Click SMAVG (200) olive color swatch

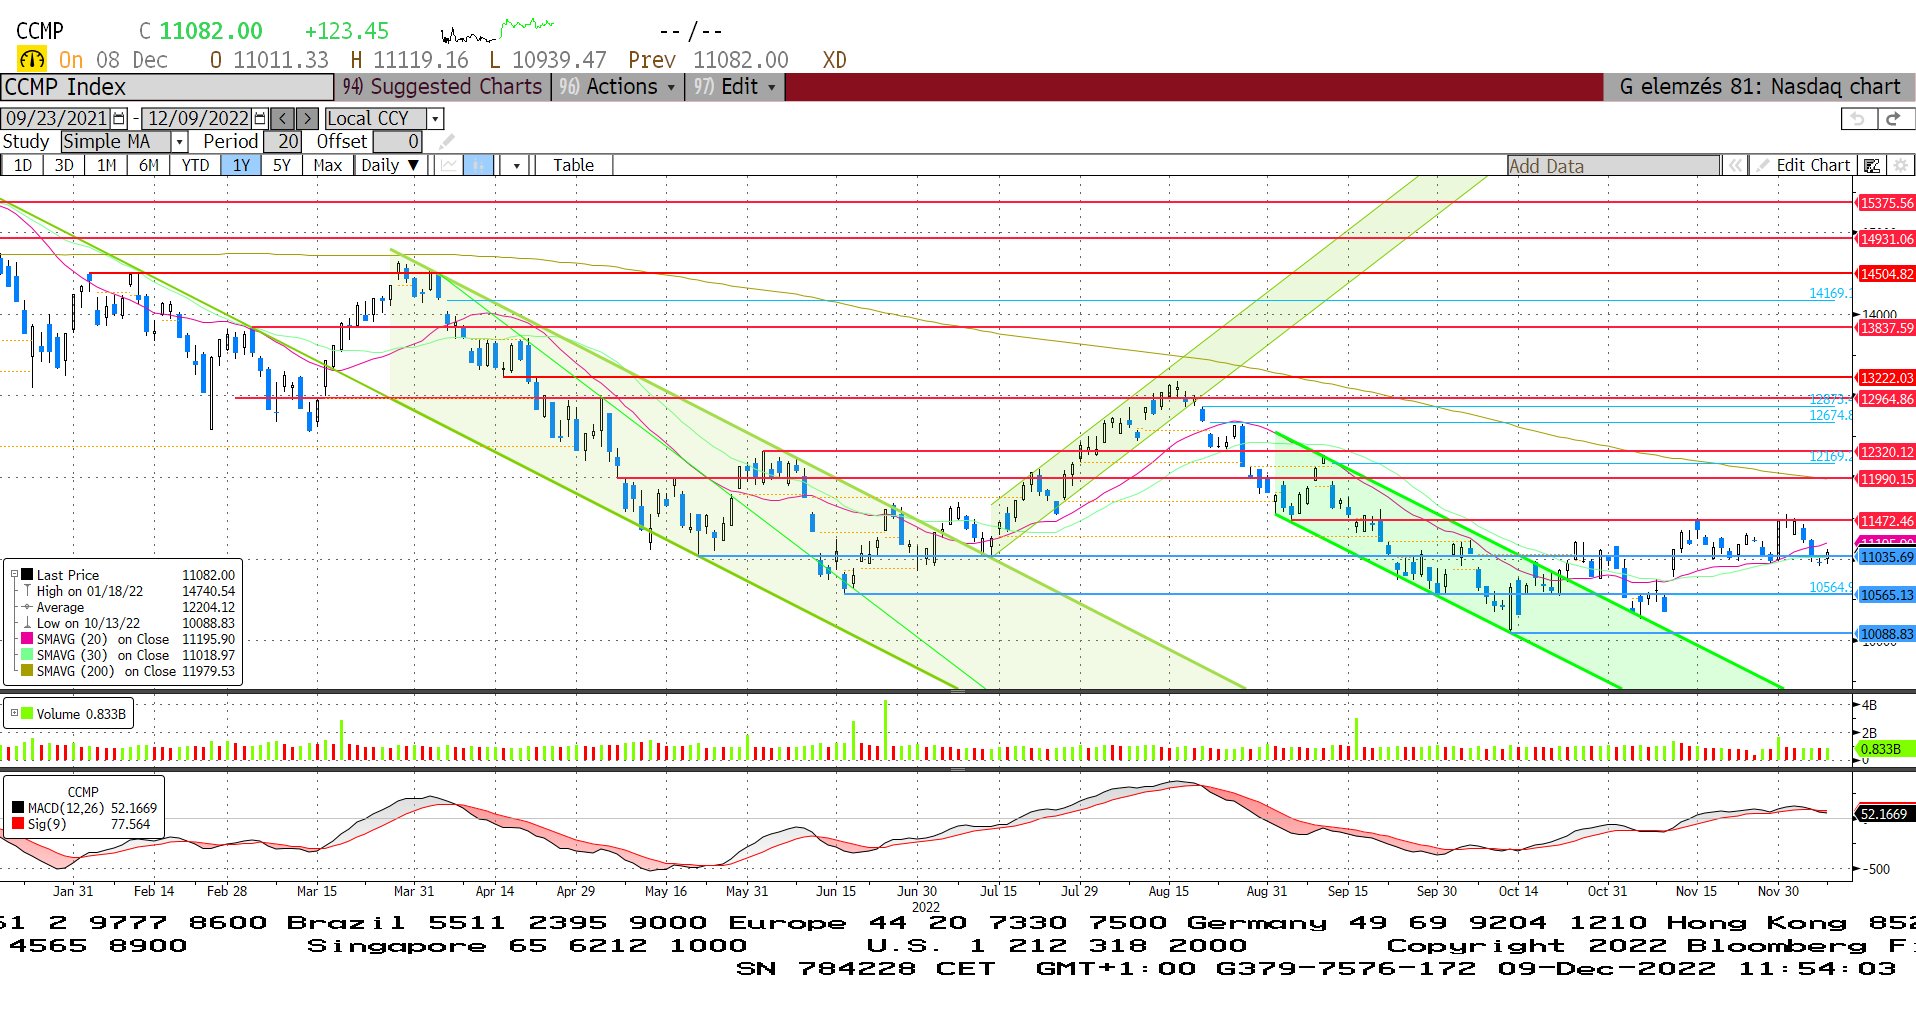27,671
